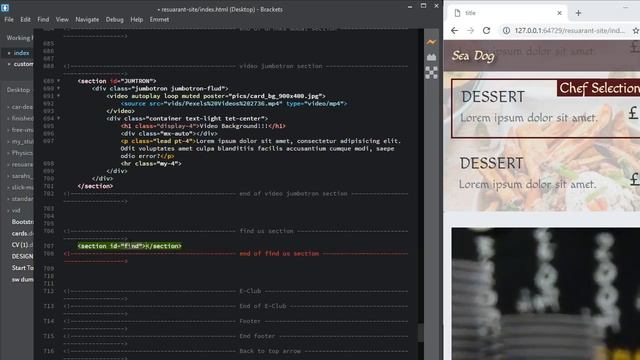Open the Bootstr file in sidebar
Image resolution: width=640 pixels, height=360 pixels.
[22, 222]
